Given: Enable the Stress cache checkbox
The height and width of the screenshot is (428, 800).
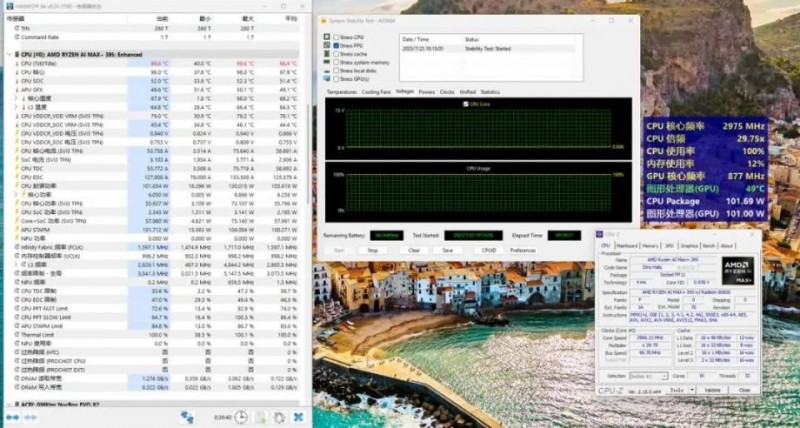Looking at the screenshot, I should (336, 54).
